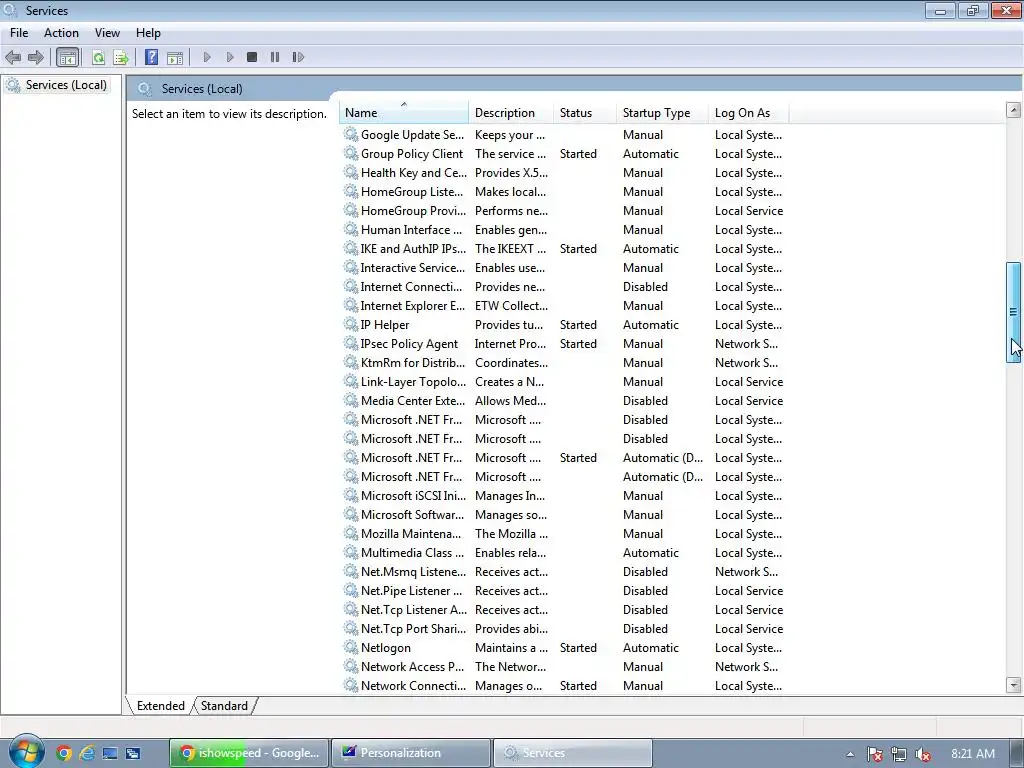Click the Show/Hide Action Pane icon
Viewport: 1024px width, 768px height.
174,57
